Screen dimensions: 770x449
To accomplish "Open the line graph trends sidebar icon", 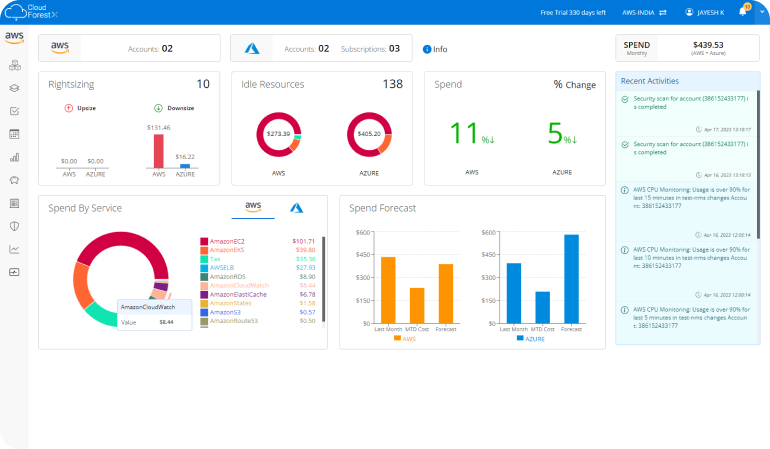I will coord(15,249).
